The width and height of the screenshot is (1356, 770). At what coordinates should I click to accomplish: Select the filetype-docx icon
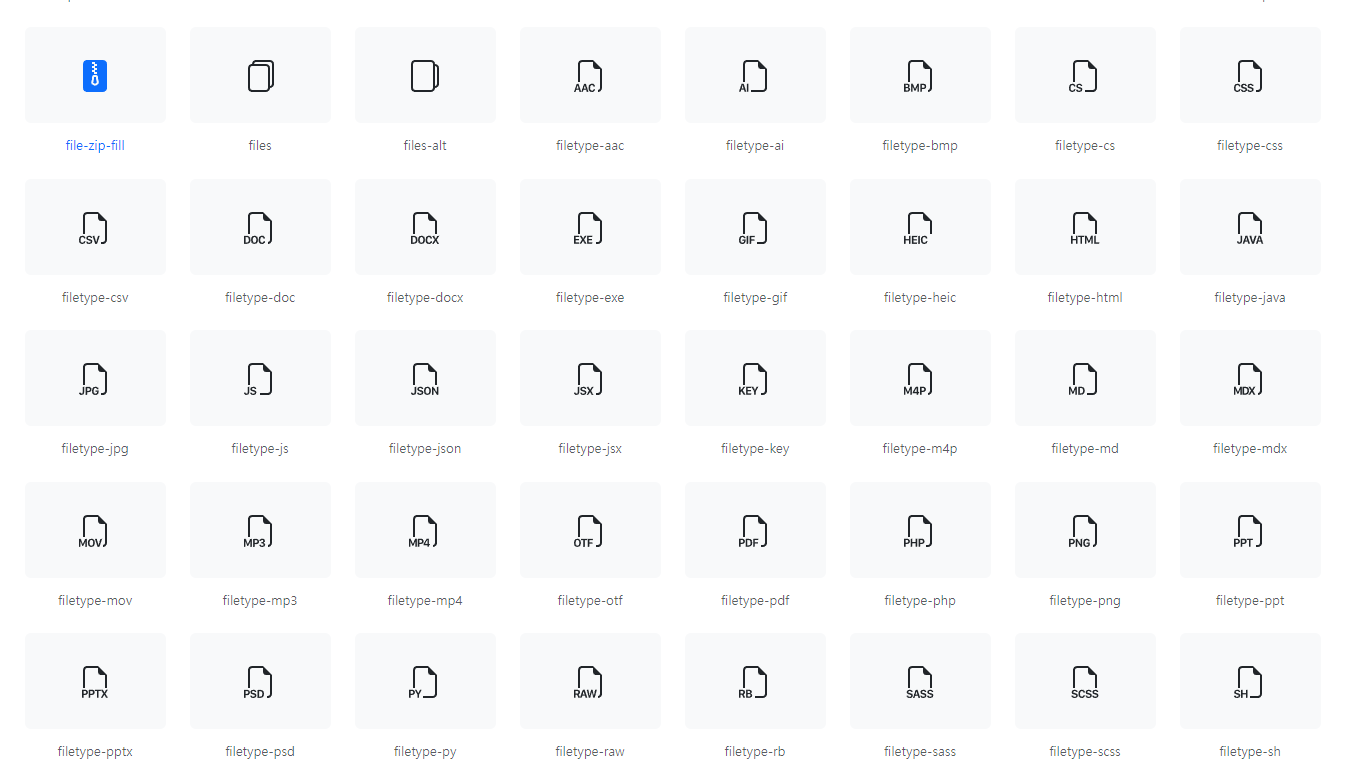425,228
